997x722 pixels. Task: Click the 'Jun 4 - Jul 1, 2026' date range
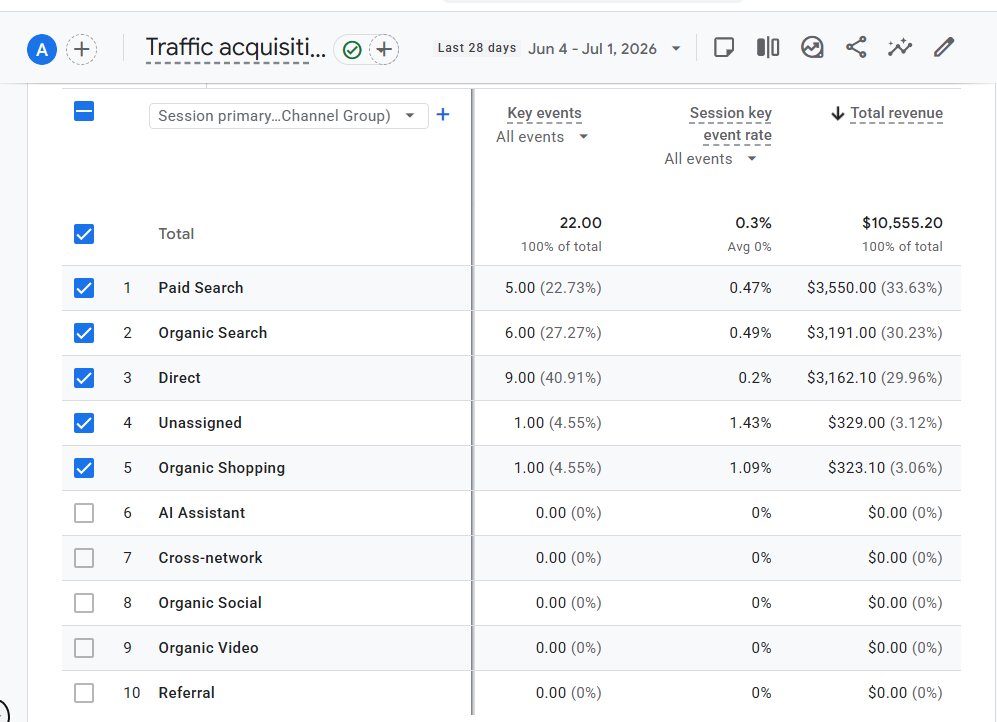tap(592, 49)
